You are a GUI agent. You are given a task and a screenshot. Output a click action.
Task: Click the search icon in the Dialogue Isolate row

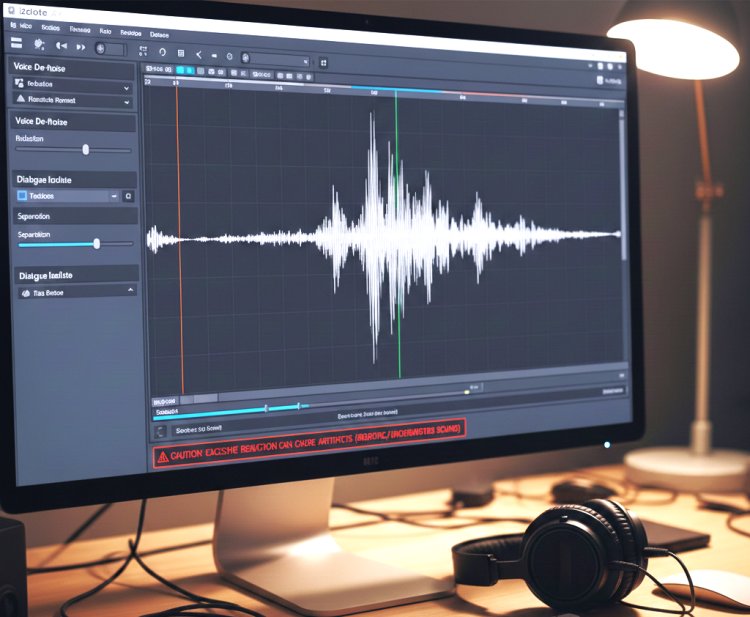(128, 197)
